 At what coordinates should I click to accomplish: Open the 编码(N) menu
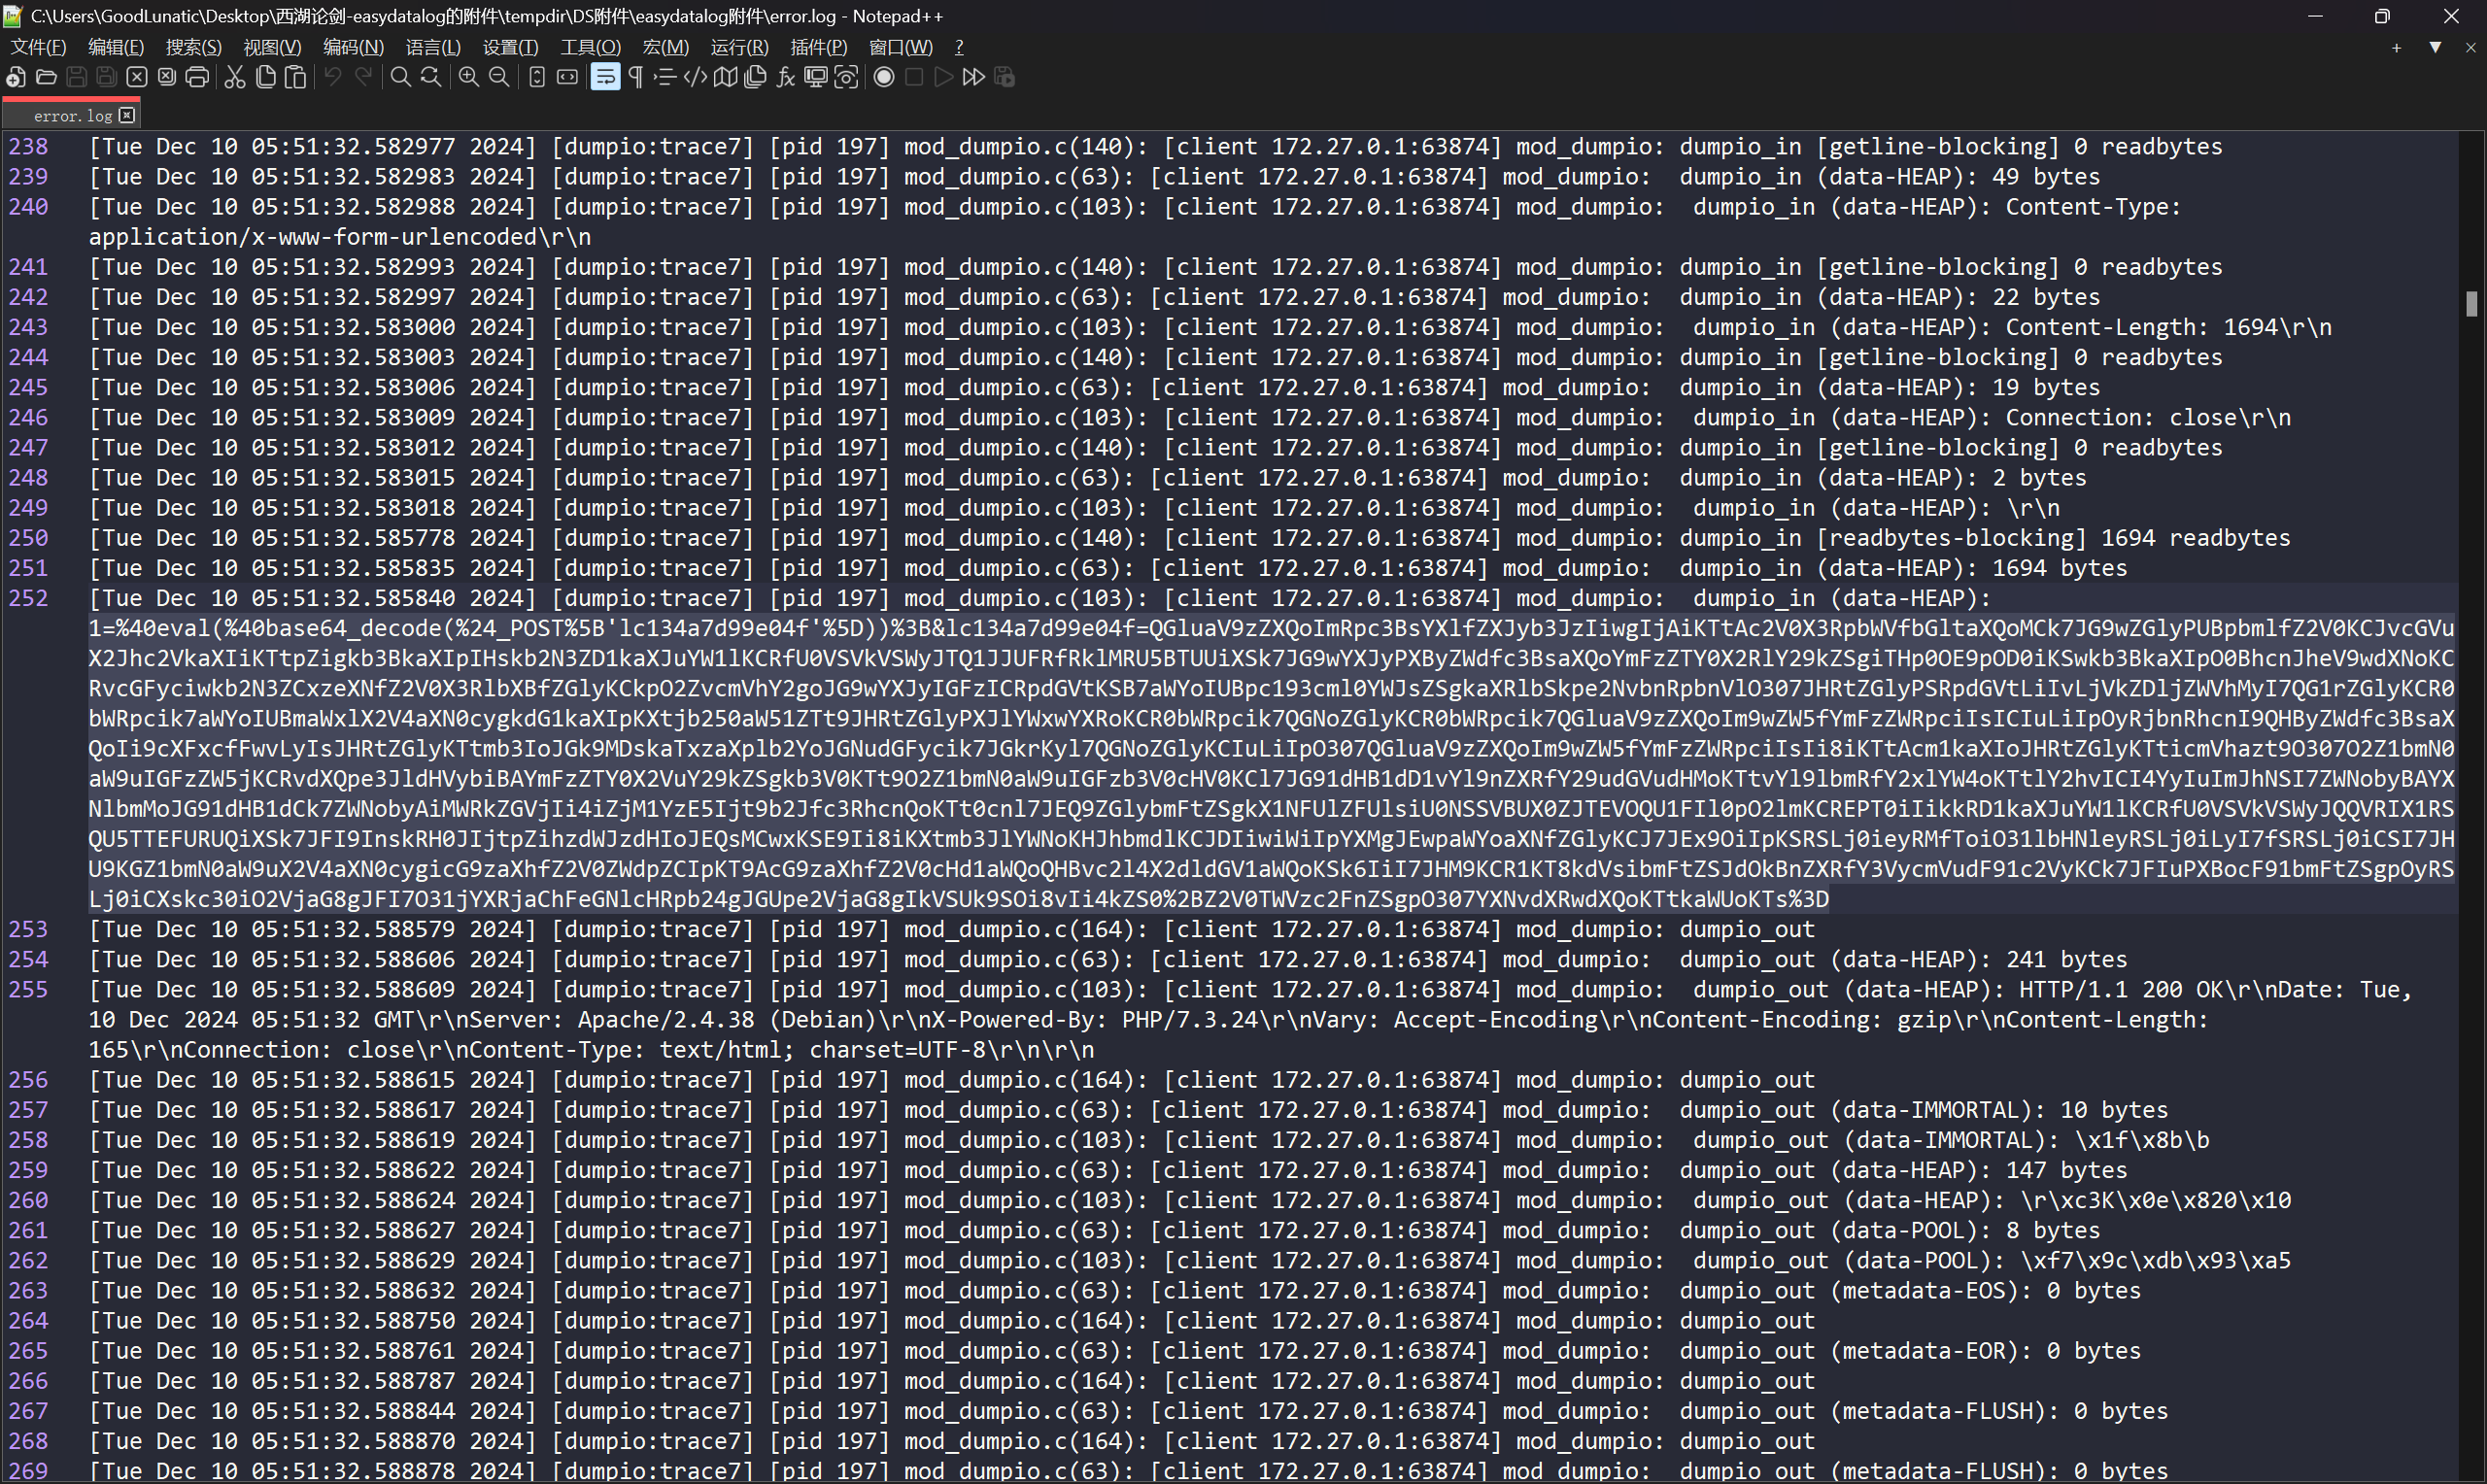tap(353, 47)
